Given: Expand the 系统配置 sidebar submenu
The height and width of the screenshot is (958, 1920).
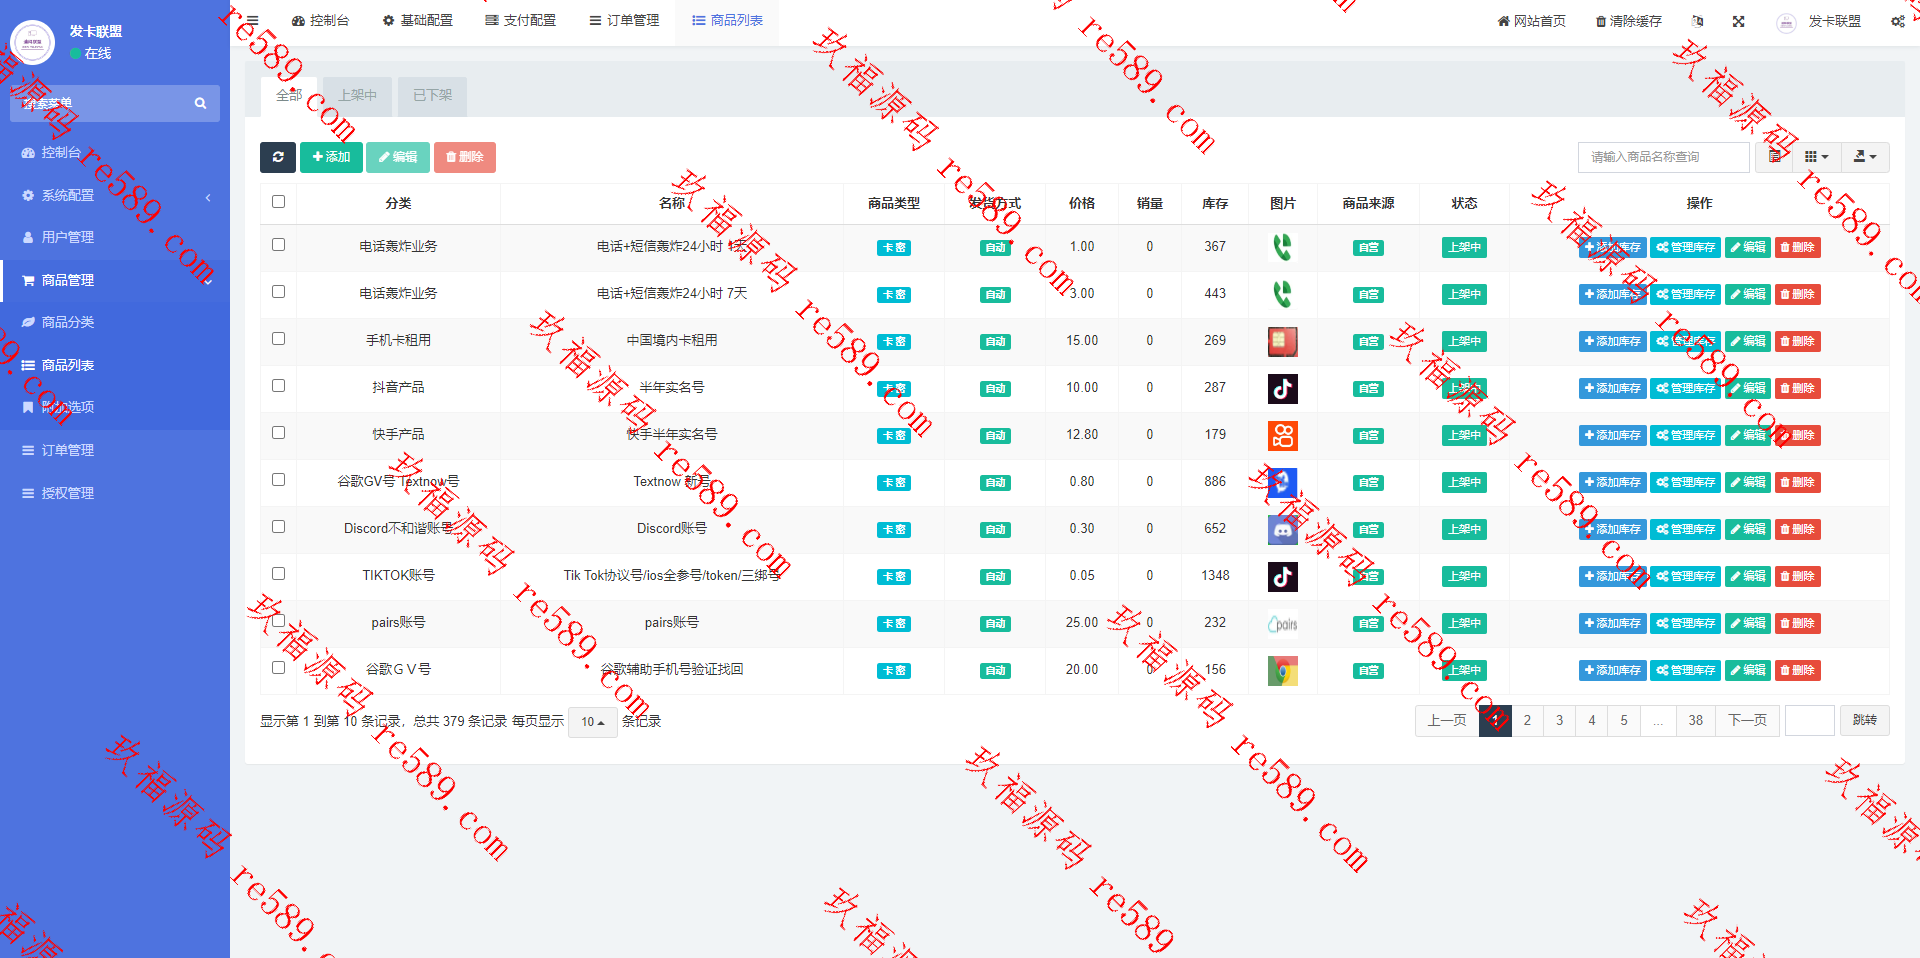Looking at the screenshot, I should pos(114,195).
